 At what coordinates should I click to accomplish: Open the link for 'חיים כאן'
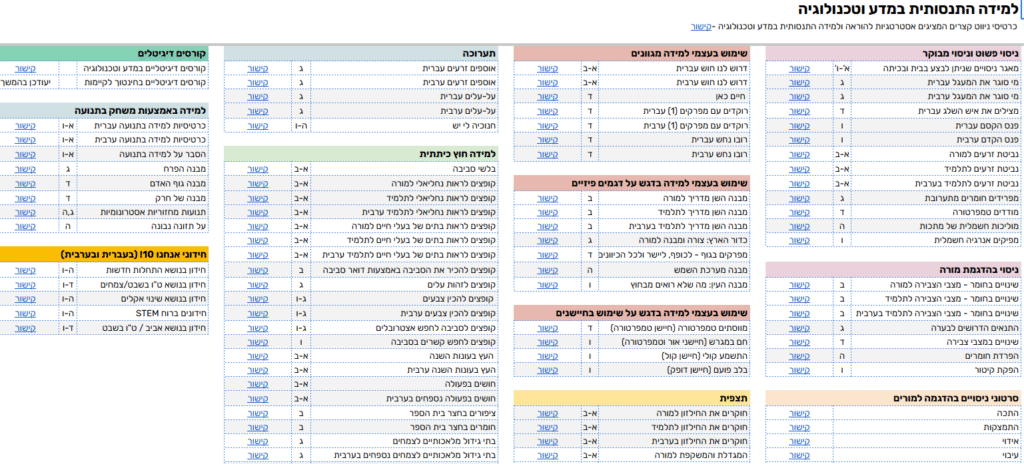tap(547, 97)
